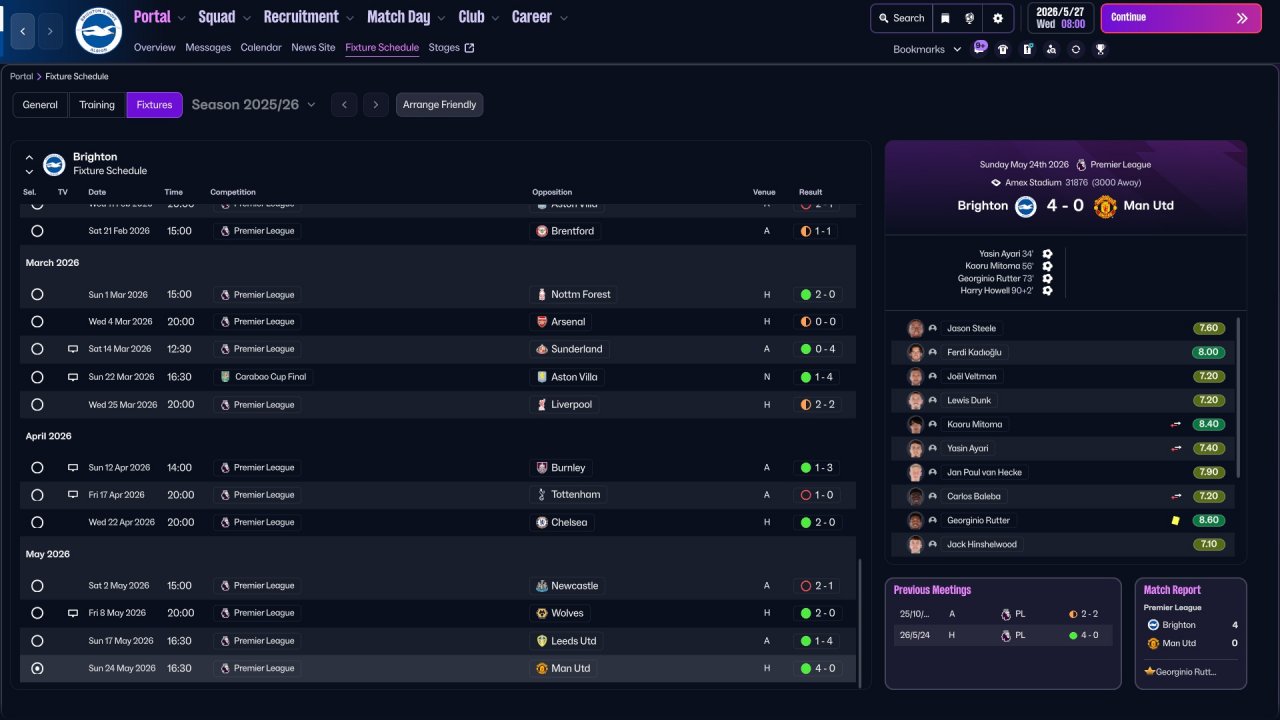Switch to the Training tab
Image resolution: width=1280 pixels, height=720 pixels.
(x=97, y=105)
